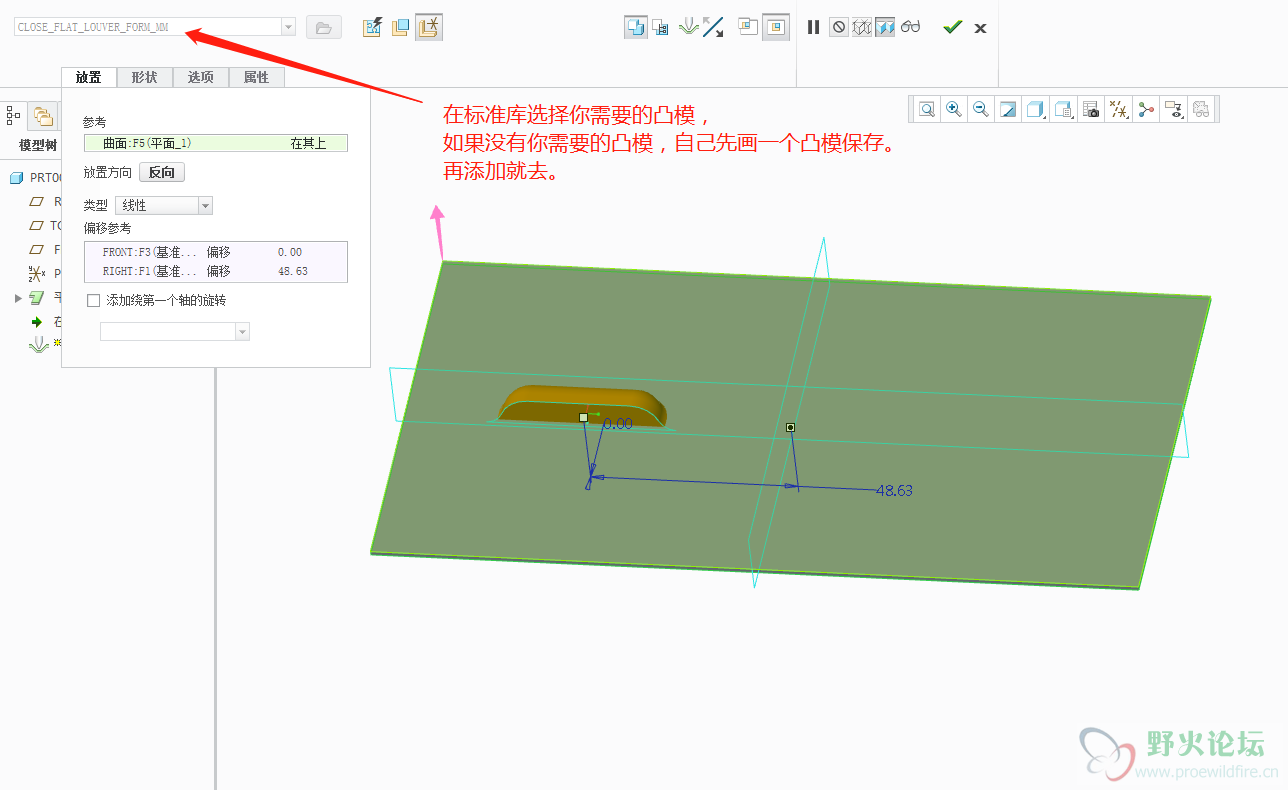Expand the sheet metal planar feature node
The width and height of the screenshot is (1288, 790).
tap(18, 298)
